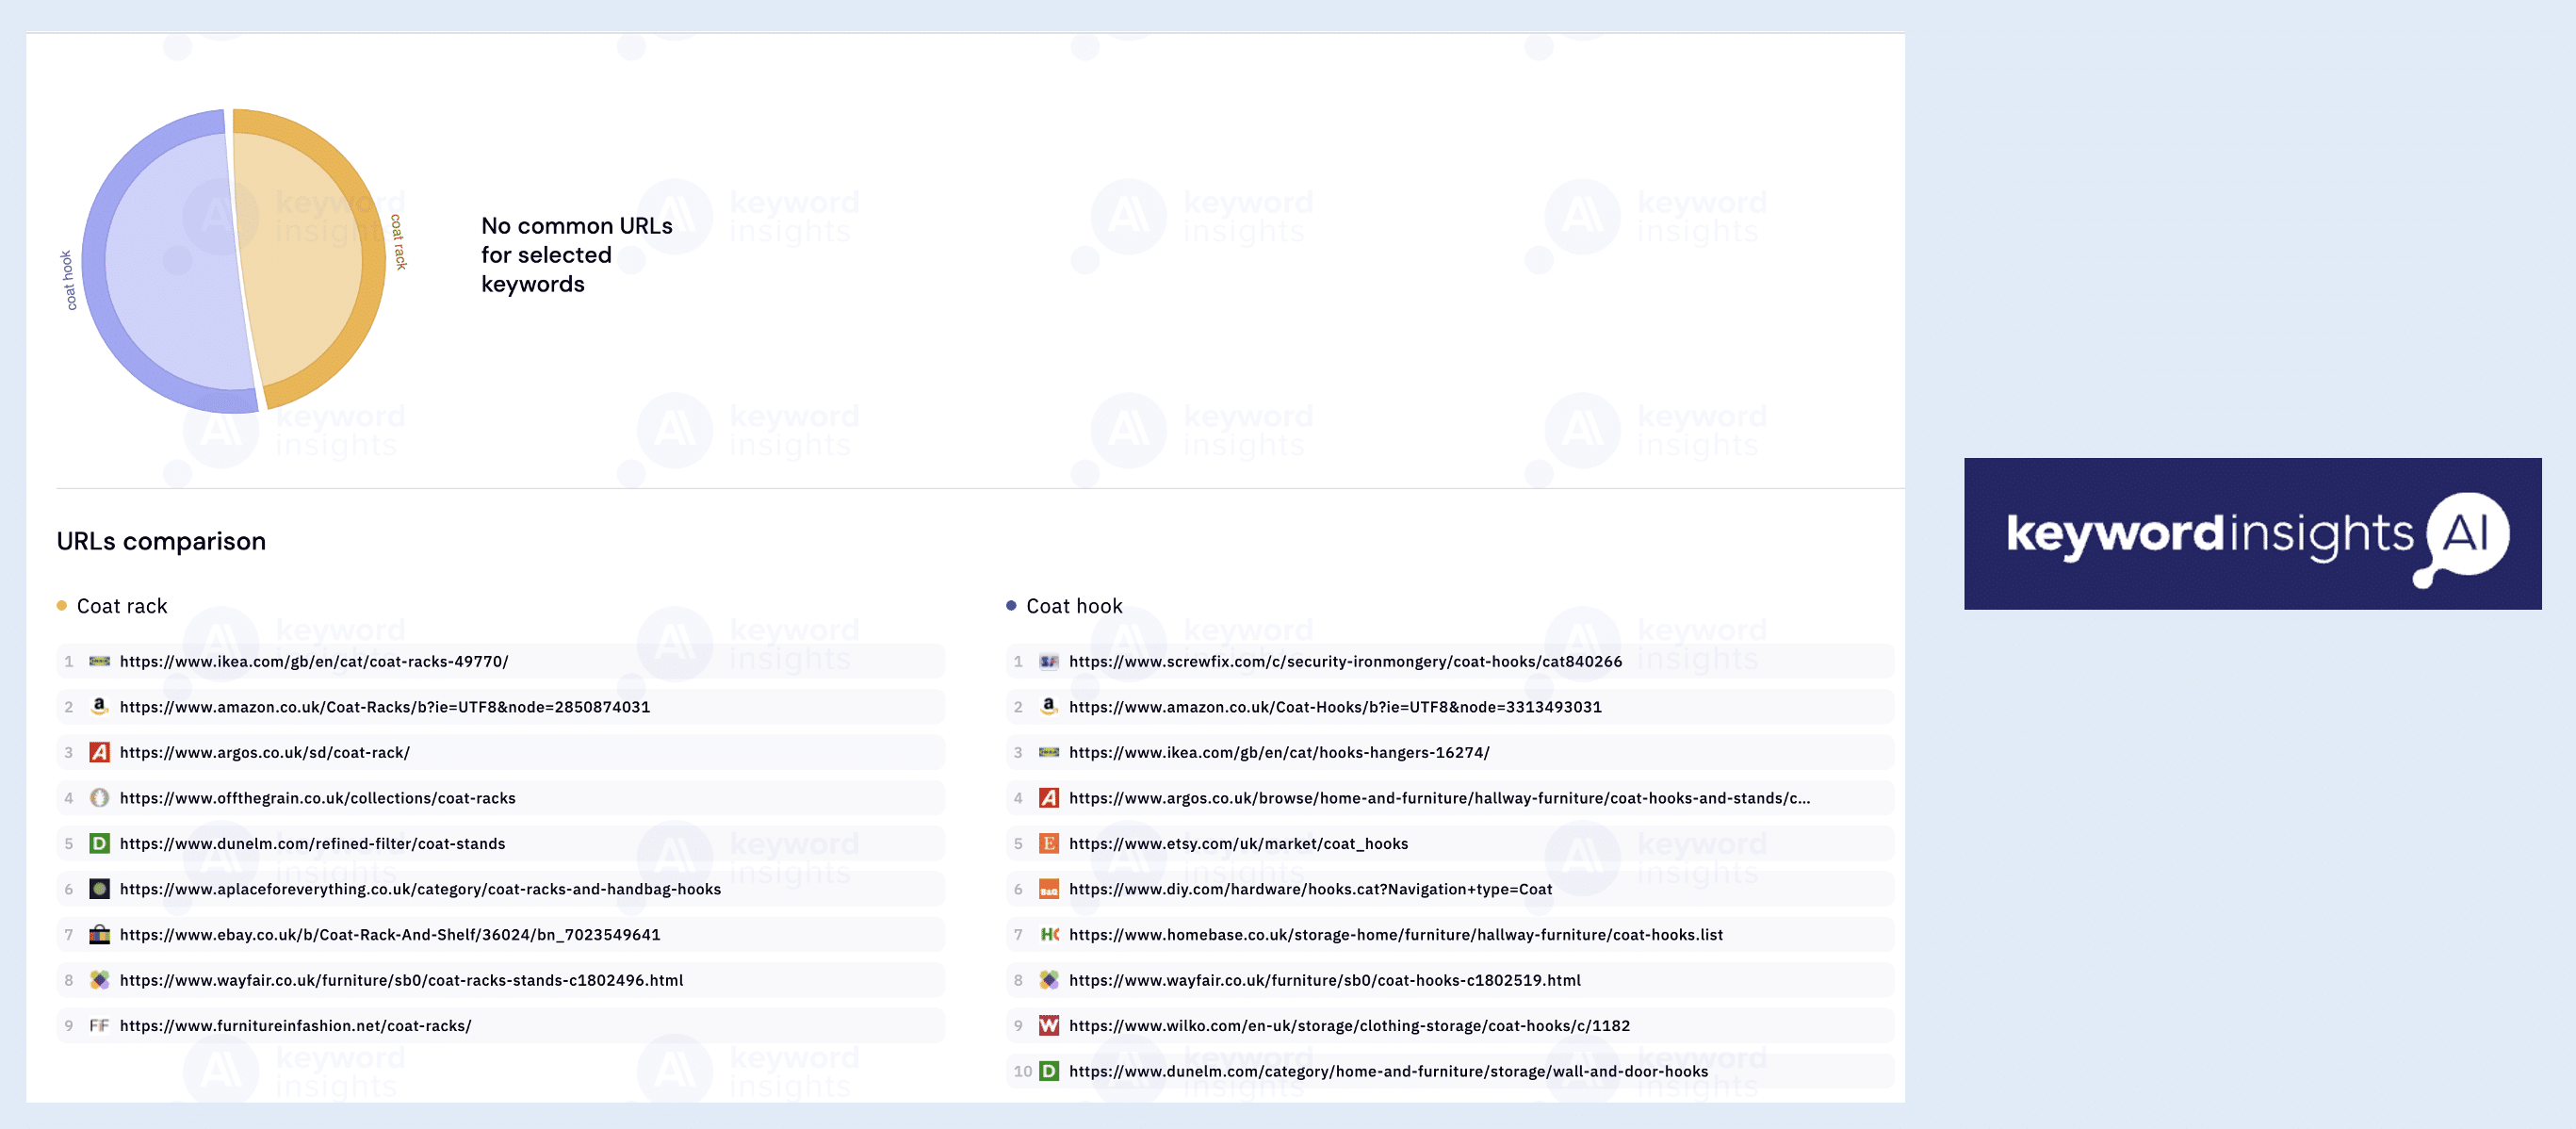Click the Homebase favicon in Coat hook column
The width and height of the screenshot is (2576, 1129).
1048,935
